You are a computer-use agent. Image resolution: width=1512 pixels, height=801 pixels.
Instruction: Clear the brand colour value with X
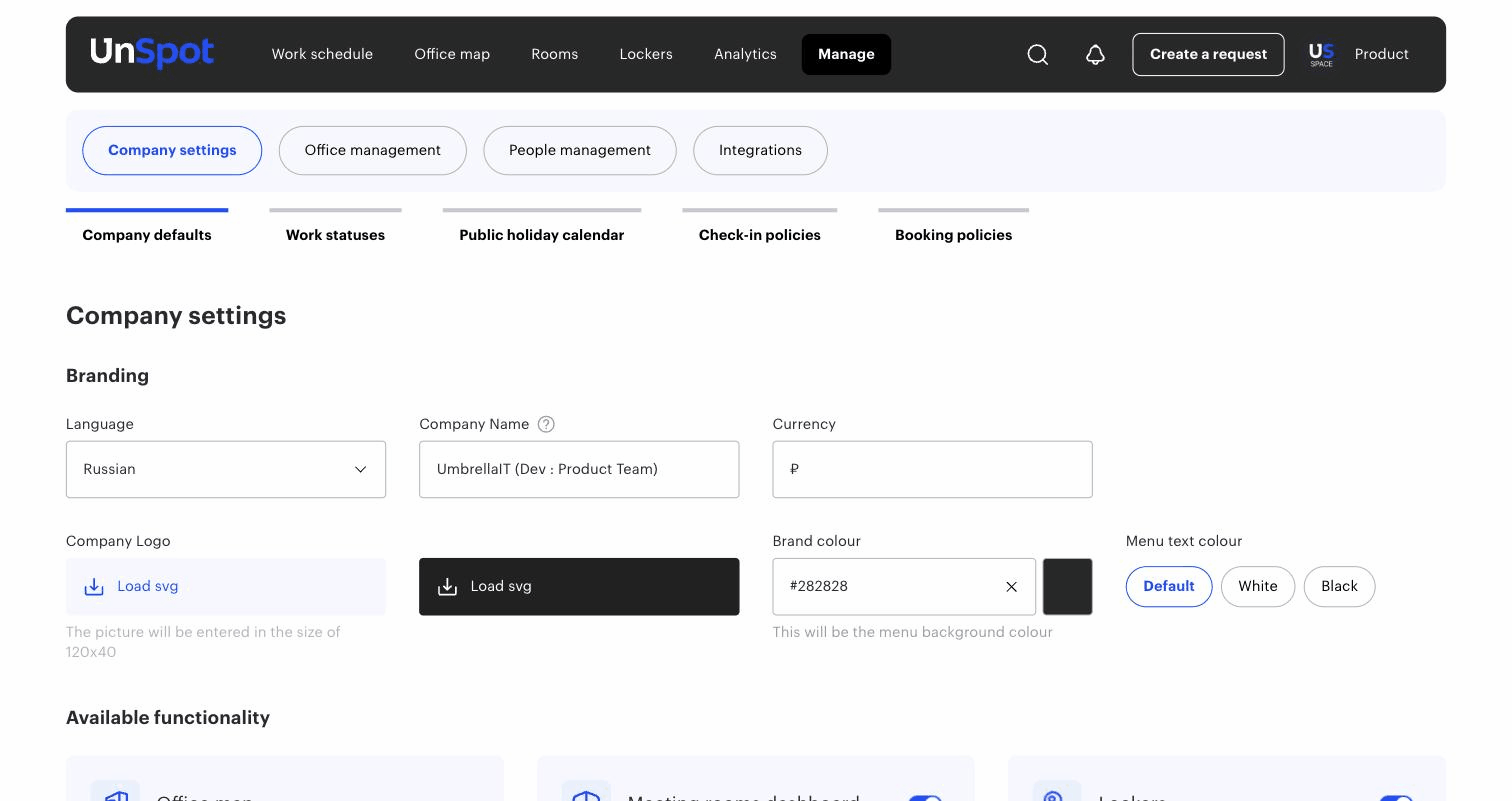tap(1011, 587)
